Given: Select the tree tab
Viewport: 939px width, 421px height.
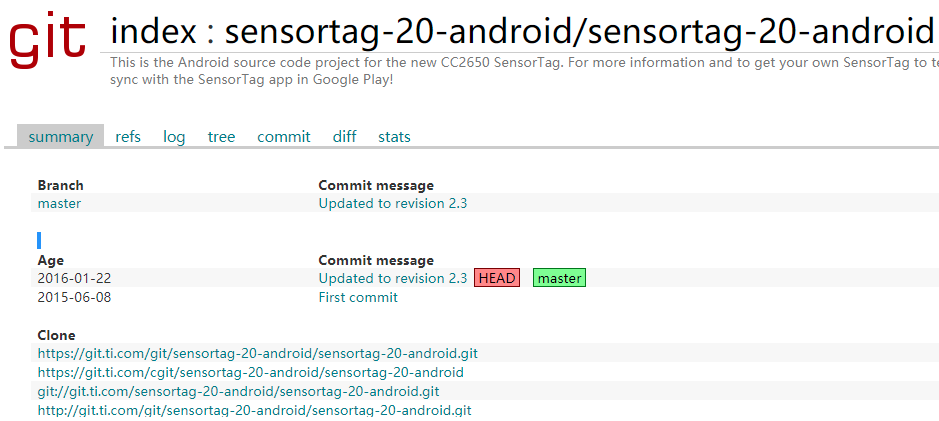Looking at the screenshot, I should point(221,137).
